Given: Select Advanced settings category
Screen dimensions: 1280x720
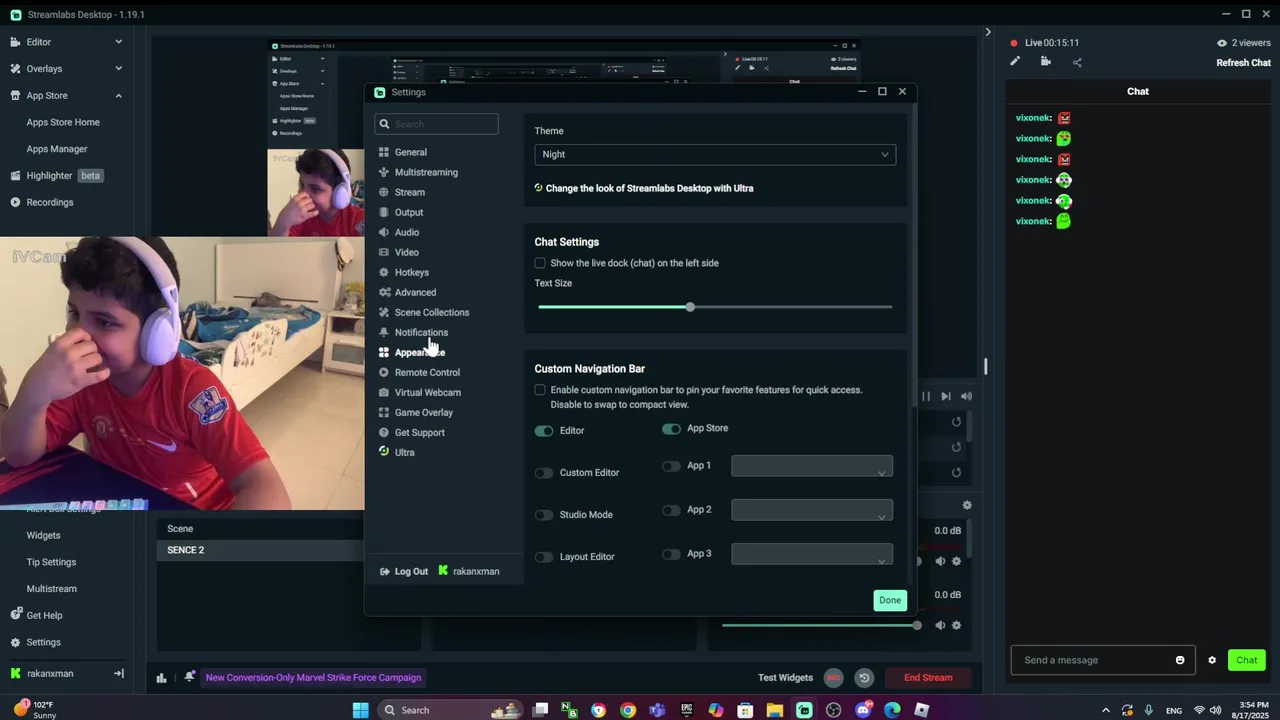Looking at the screenshot, I should click(407, 292).
